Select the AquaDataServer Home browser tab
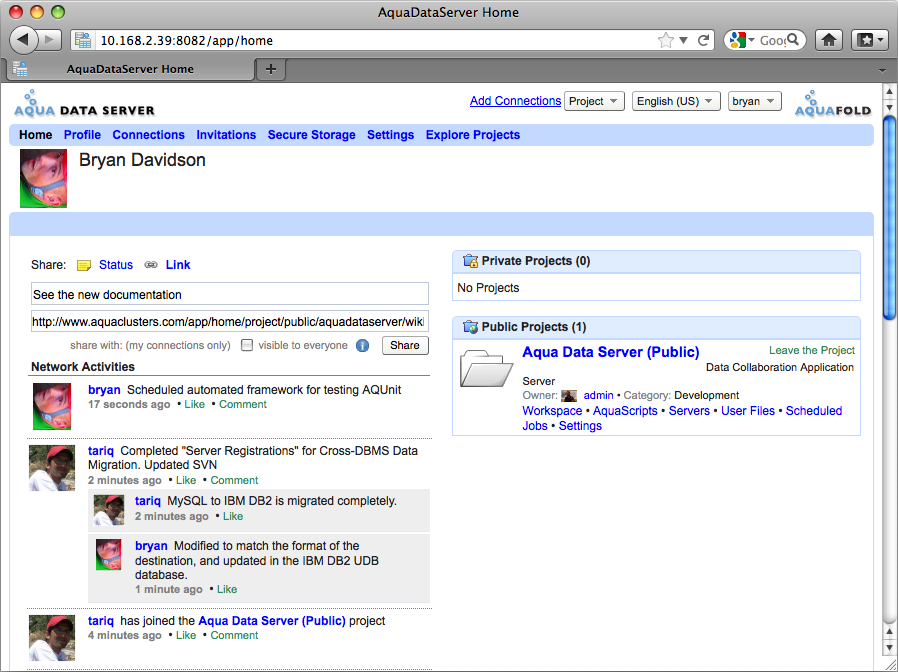Viewport: 898px width, 672px height. [x=130, y=69]
